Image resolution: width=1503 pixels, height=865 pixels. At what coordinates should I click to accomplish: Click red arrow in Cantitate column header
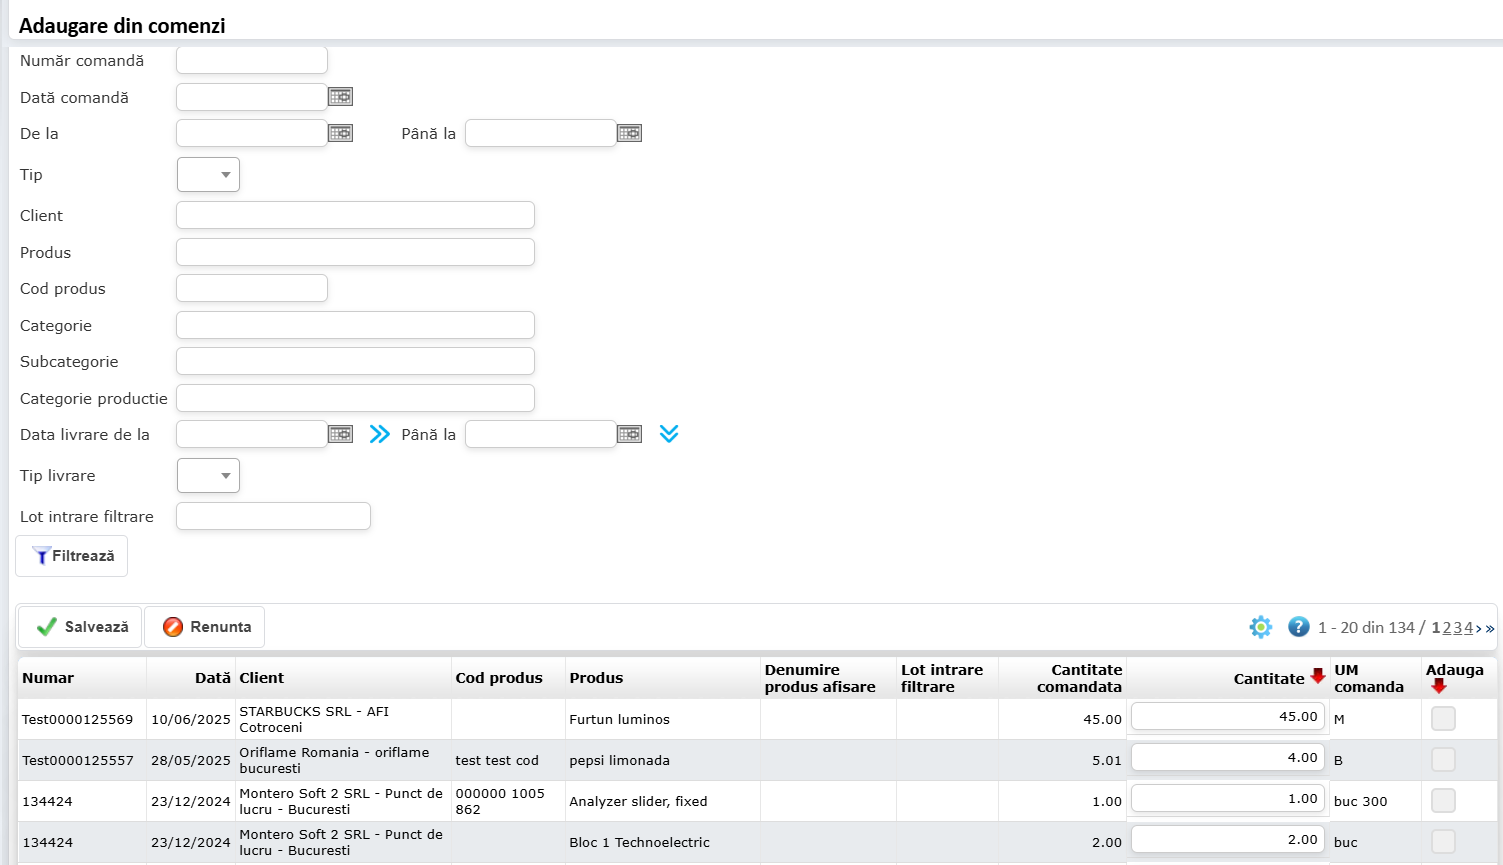tap(1318, 677)
